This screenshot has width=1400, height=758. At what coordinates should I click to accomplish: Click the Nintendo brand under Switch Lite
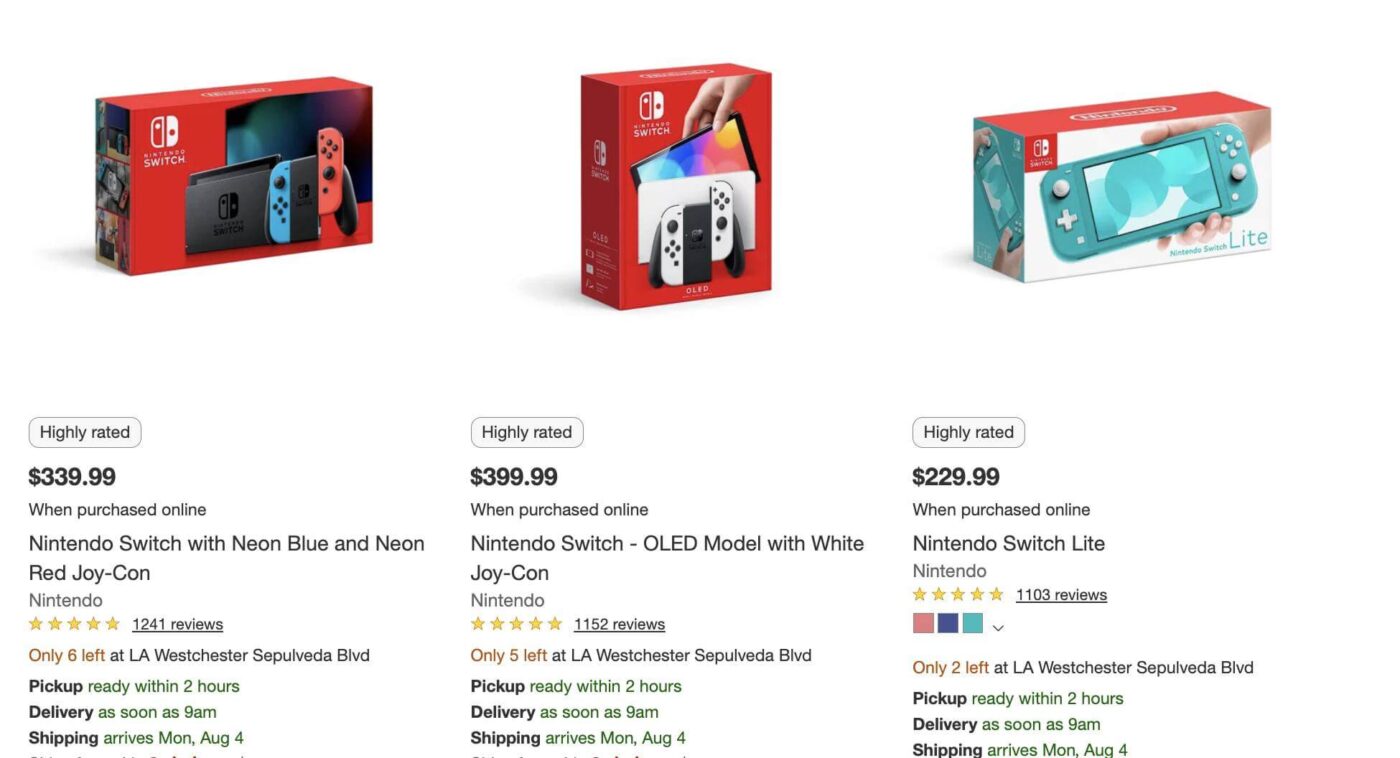pos(949,571)
